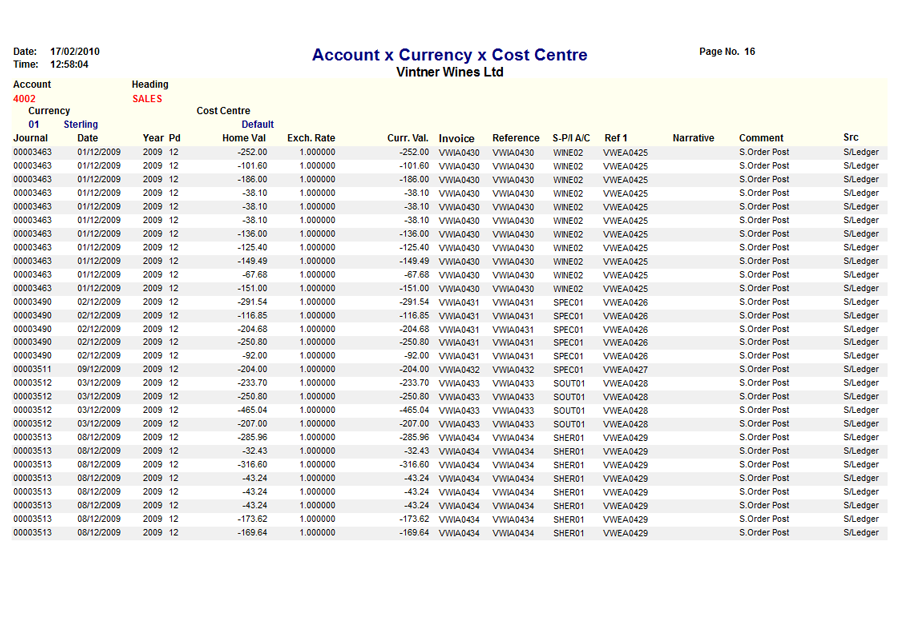Image resolution: width=900 pixels, height=636 pixels.
Task: Click the Page No. 16 label
Action: 727,51
